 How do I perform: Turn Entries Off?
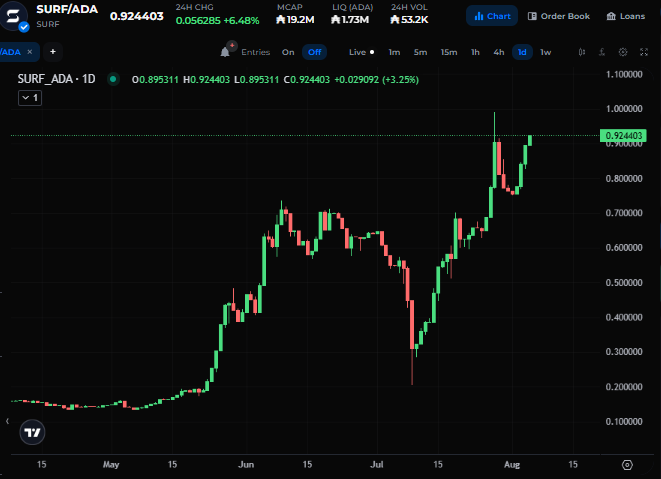314,52
